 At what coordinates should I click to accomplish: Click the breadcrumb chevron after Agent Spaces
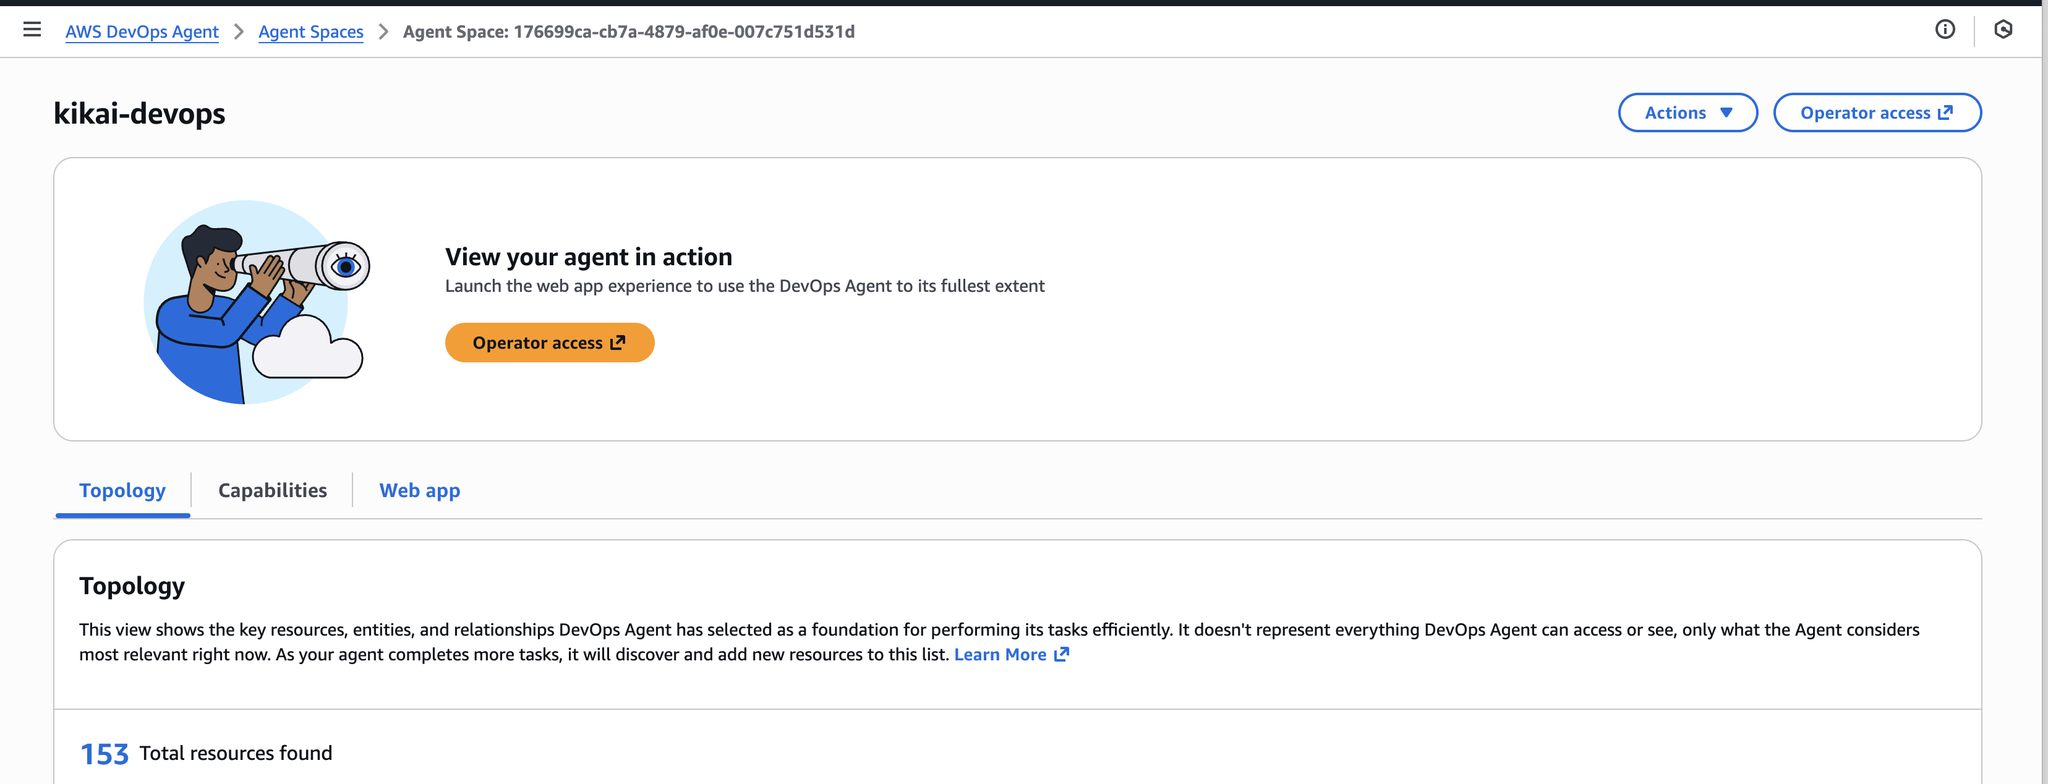pos(384,32)
